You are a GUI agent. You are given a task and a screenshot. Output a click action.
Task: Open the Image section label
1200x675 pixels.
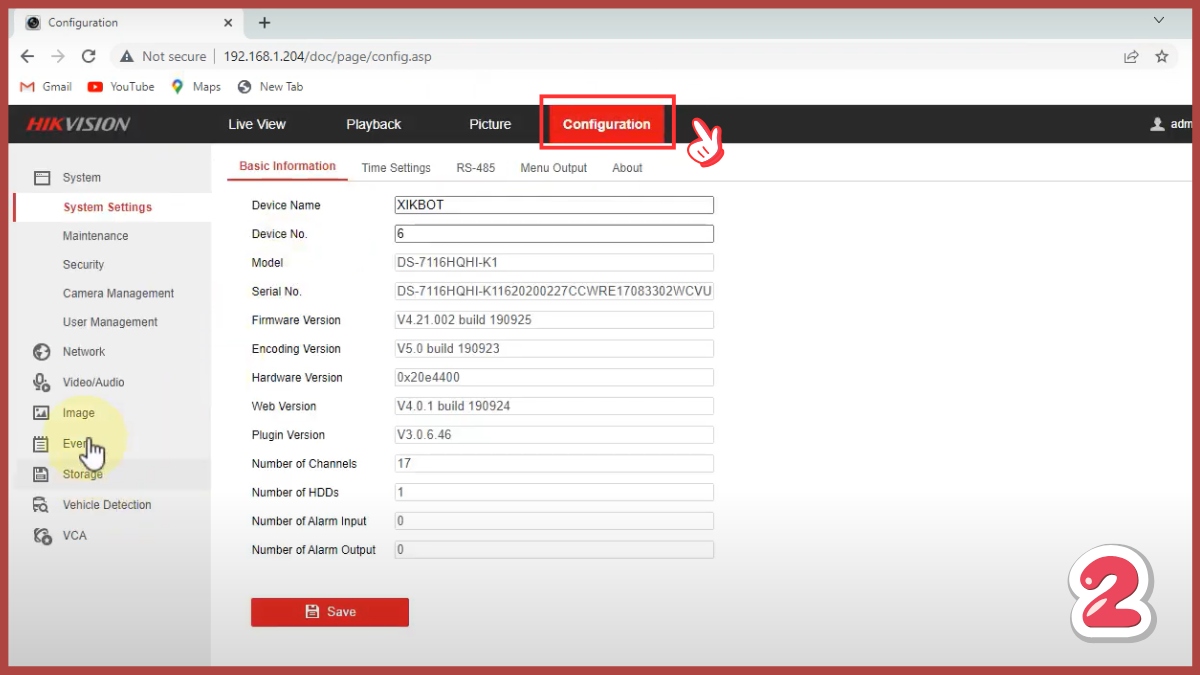tap(79, 413)
